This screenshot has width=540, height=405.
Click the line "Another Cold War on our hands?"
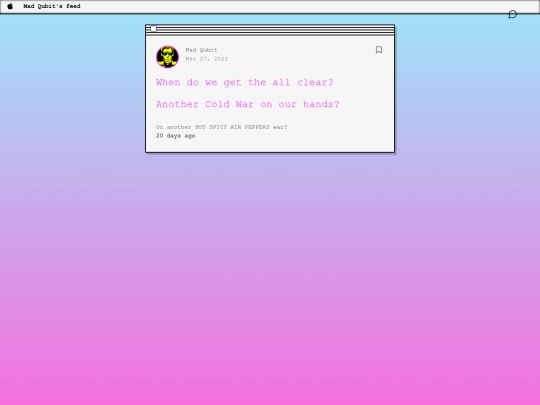248,104
